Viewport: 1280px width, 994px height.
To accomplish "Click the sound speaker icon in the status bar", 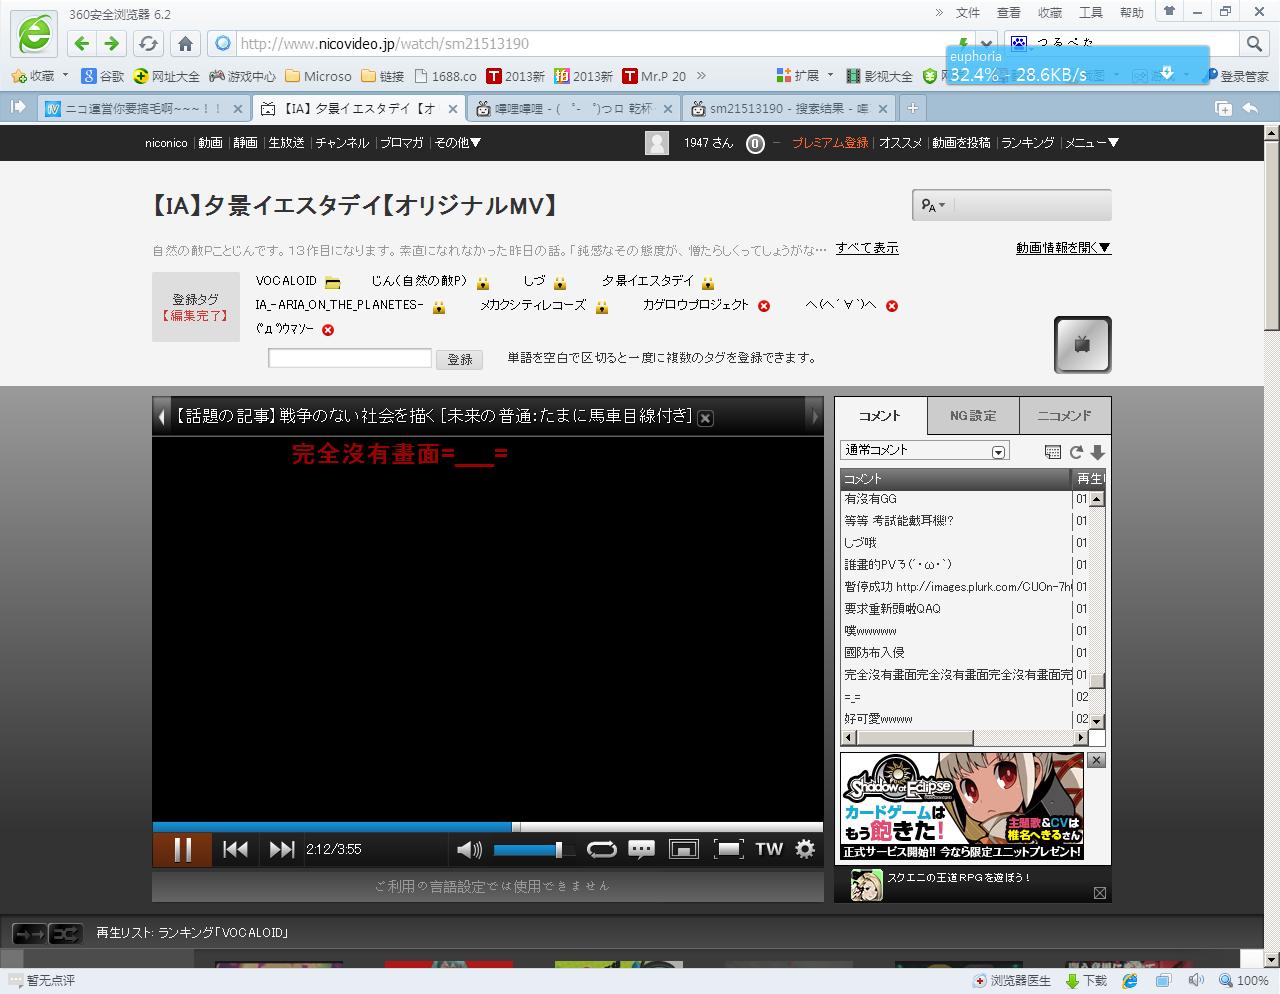I will (1196, 981).
